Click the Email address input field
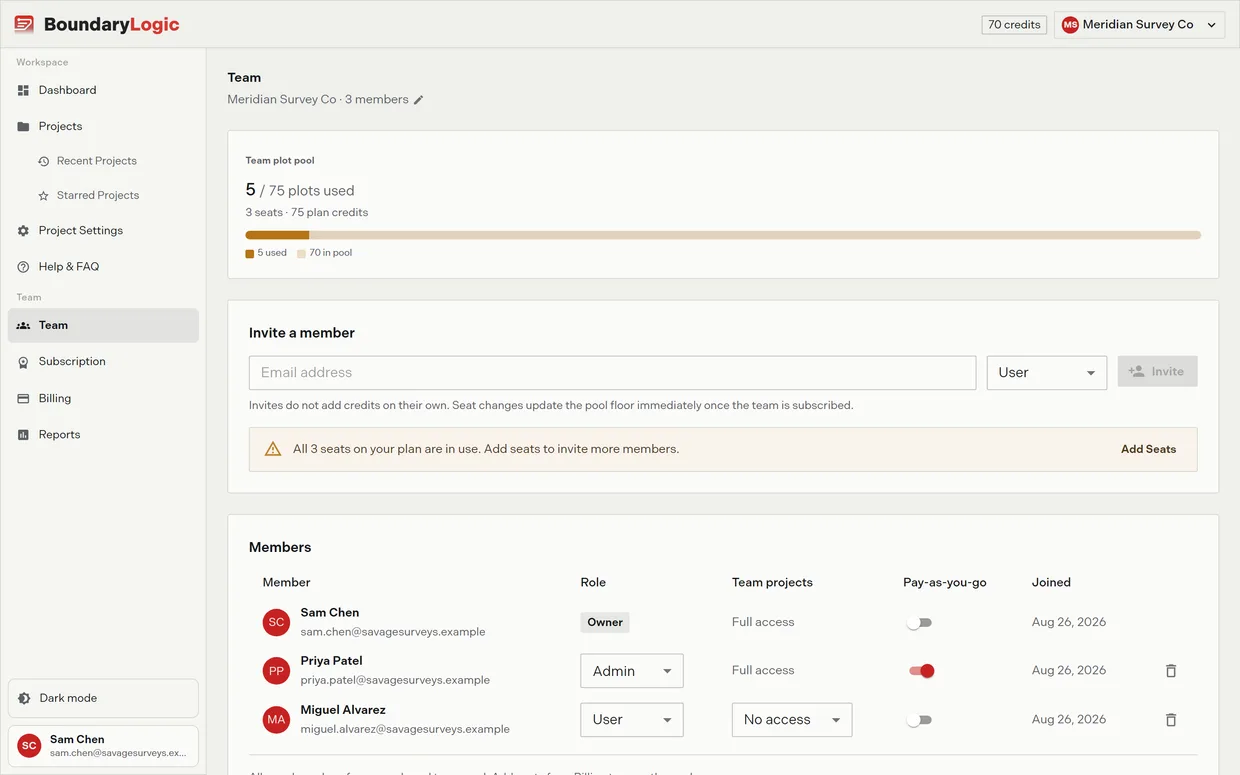 [612, 372]
